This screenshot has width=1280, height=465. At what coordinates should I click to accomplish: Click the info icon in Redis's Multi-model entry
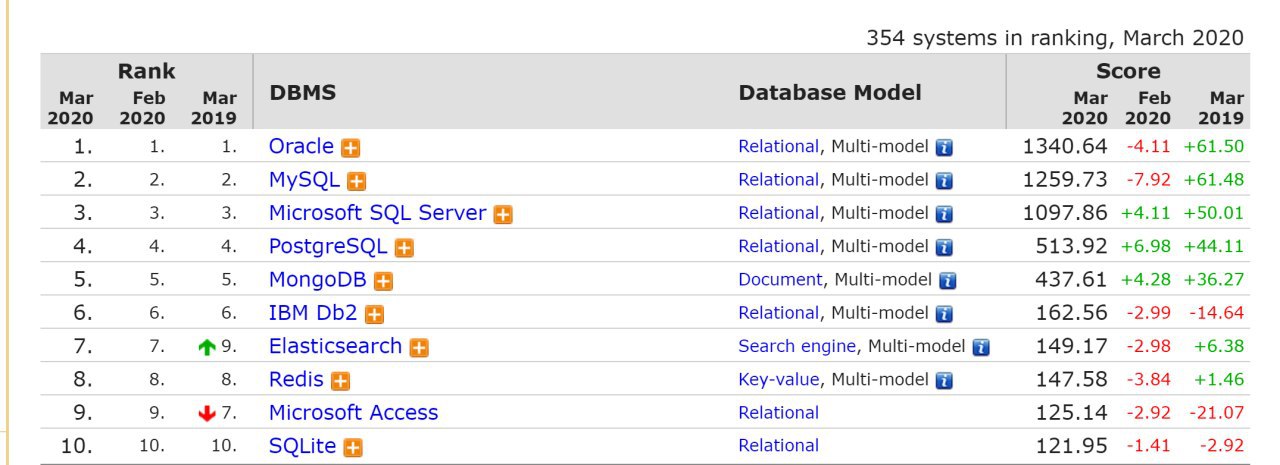(944, 381)
